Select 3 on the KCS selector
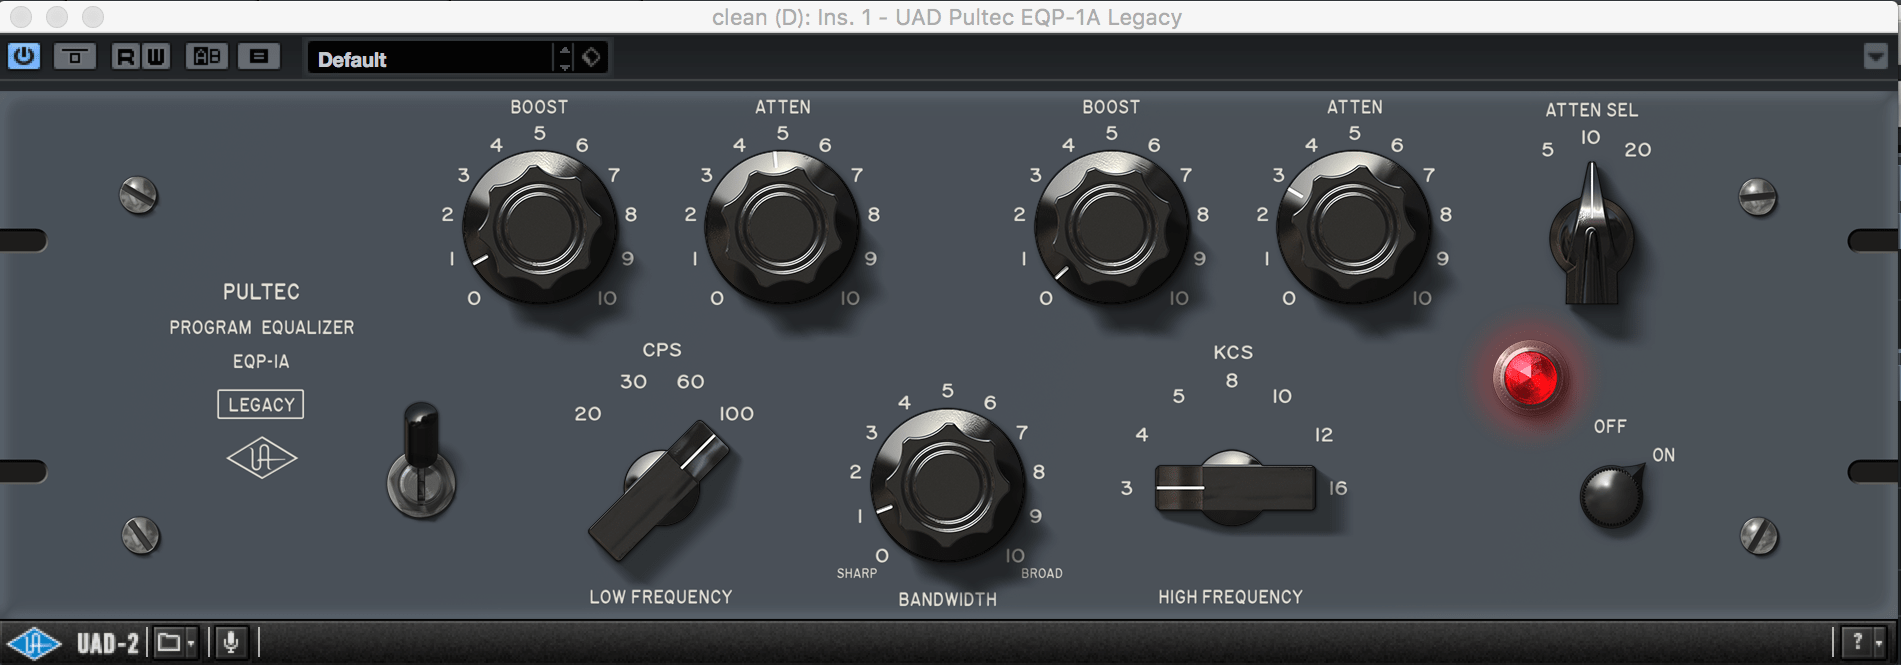1901x665 pixels. click(x=1127, y=488)
